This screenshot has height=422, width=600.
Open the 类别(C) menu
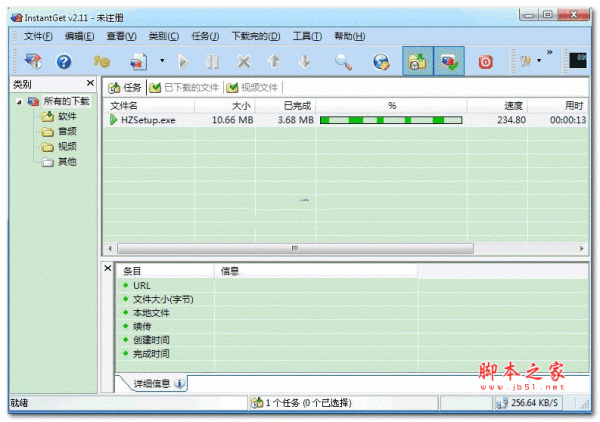[x=164, y=36]
